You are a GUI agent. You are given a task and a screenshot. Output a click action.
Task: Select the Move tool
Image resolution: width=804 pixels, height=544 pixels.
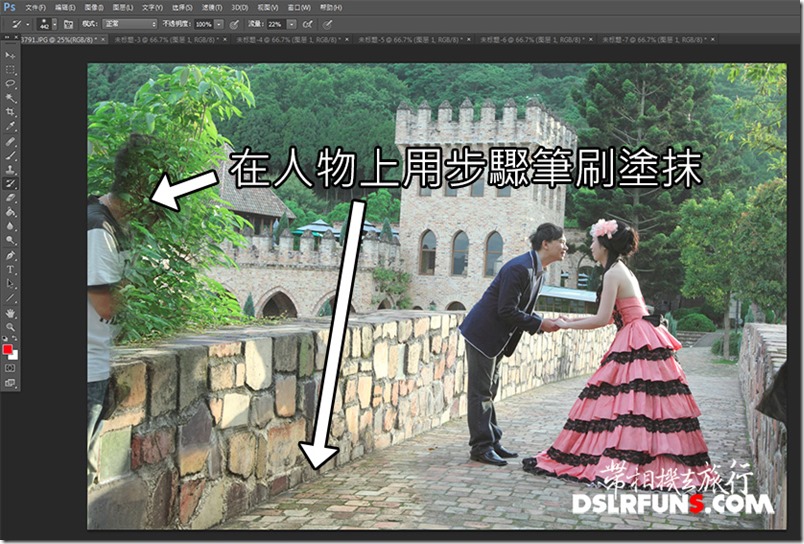click(10, 56)
